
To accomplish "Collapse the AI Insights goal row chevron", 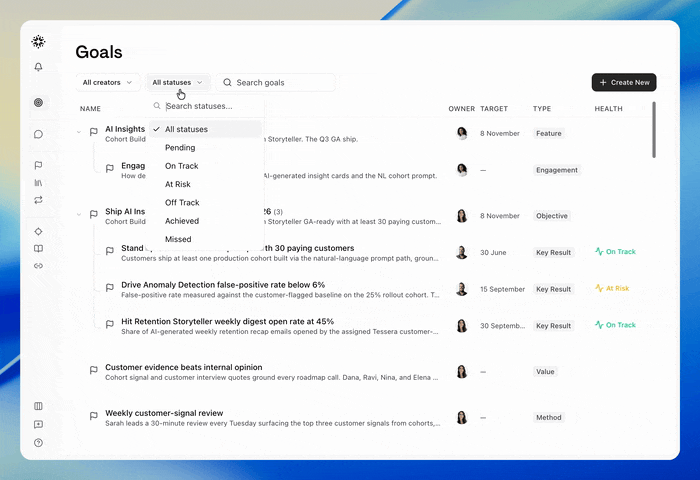I will tap(79, 132).
